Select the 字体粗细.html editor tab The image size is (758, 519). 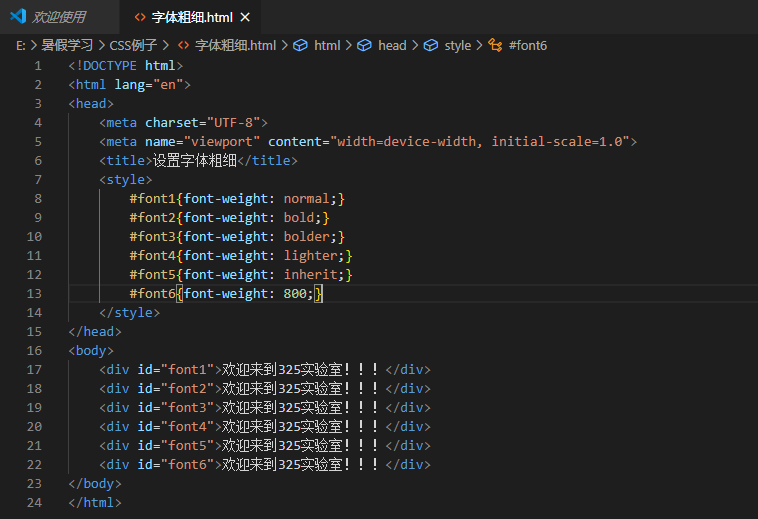tap(192, 17)
